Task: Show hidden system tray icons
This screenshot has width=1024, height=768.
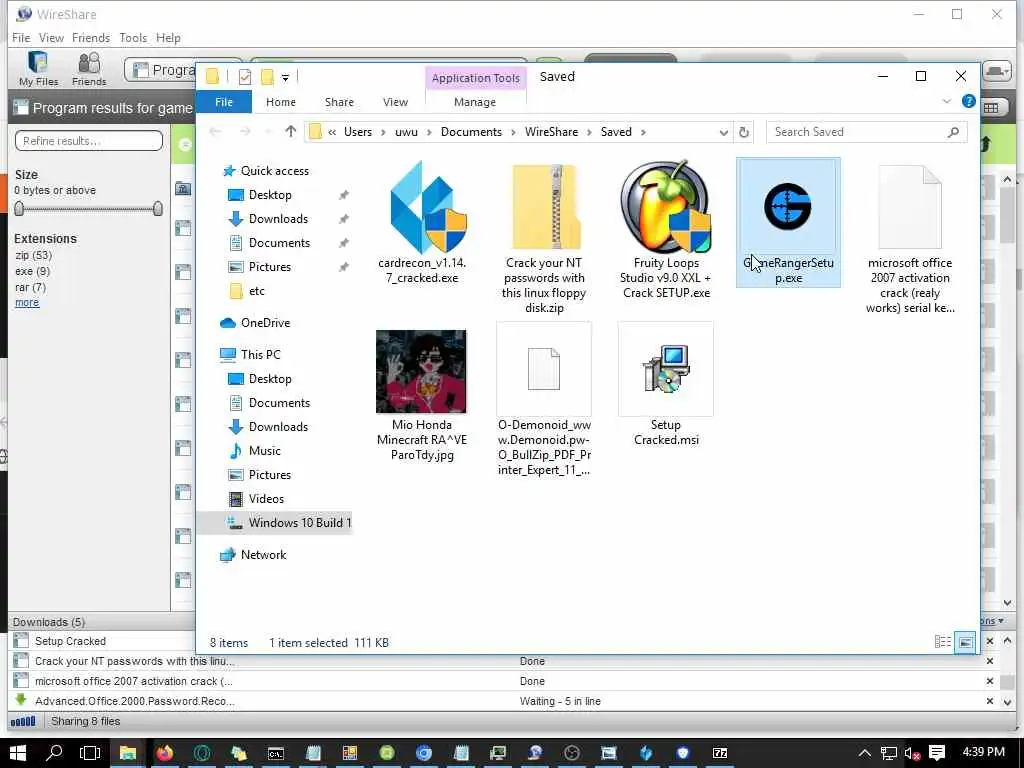Action: 864,753
